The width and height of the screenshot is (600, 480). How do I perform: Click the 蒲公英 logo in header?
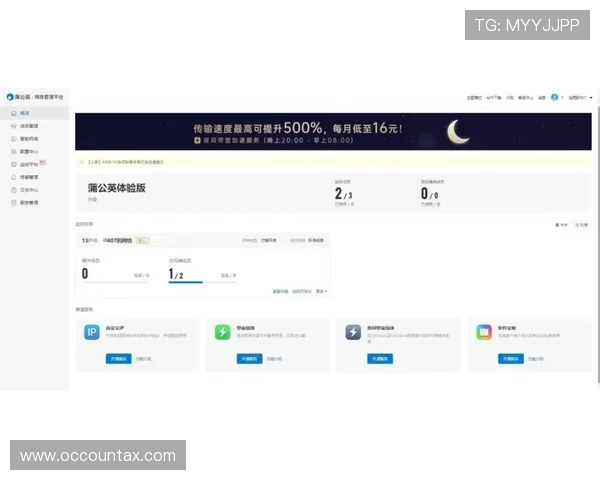10,97
